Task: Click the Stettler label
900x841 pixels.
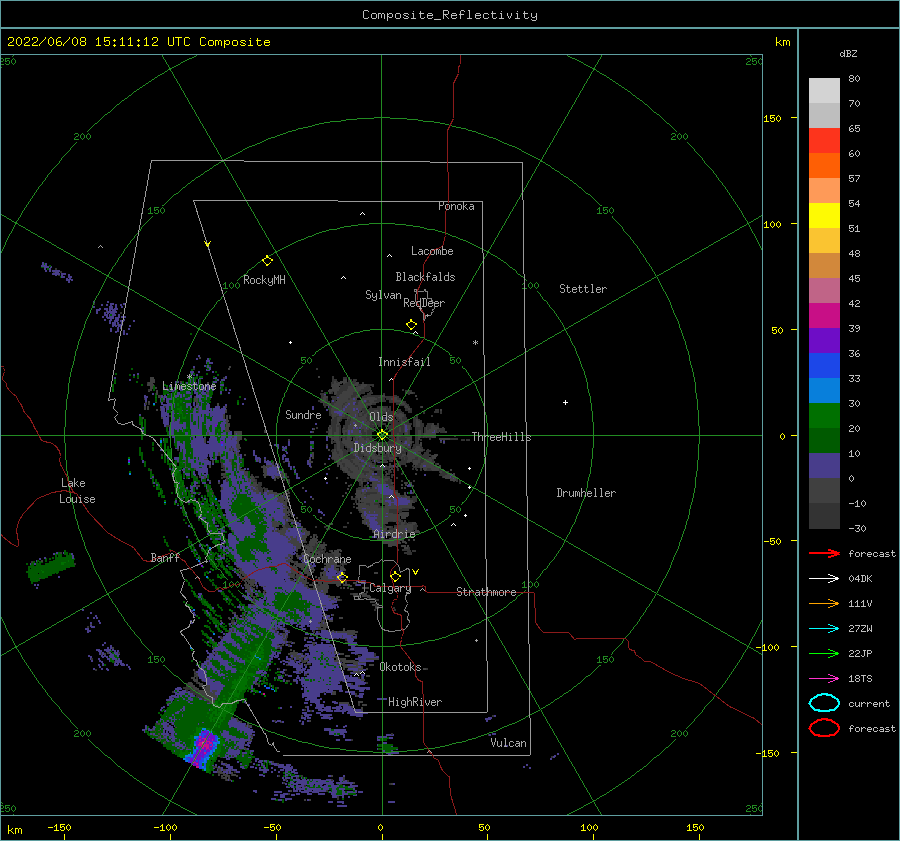Action: point(583,289)
